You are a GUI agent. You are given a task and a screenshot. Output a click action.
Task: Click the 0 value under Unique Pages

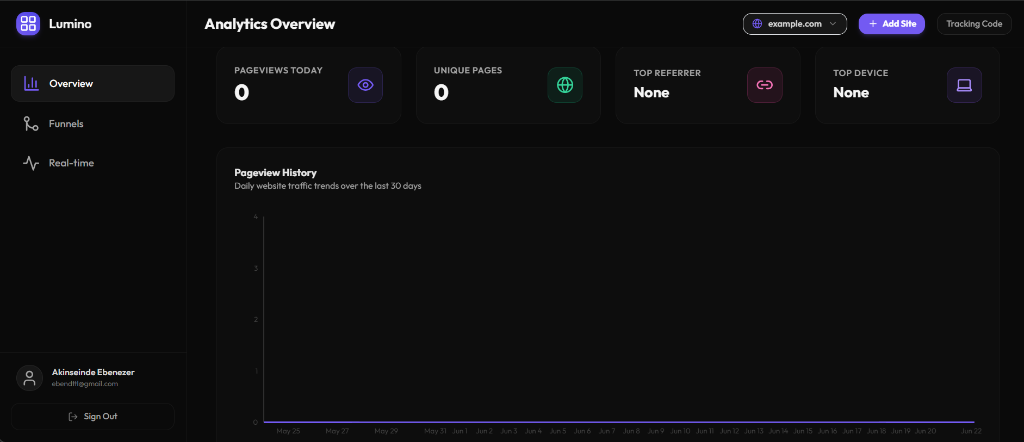click(441, 93)
